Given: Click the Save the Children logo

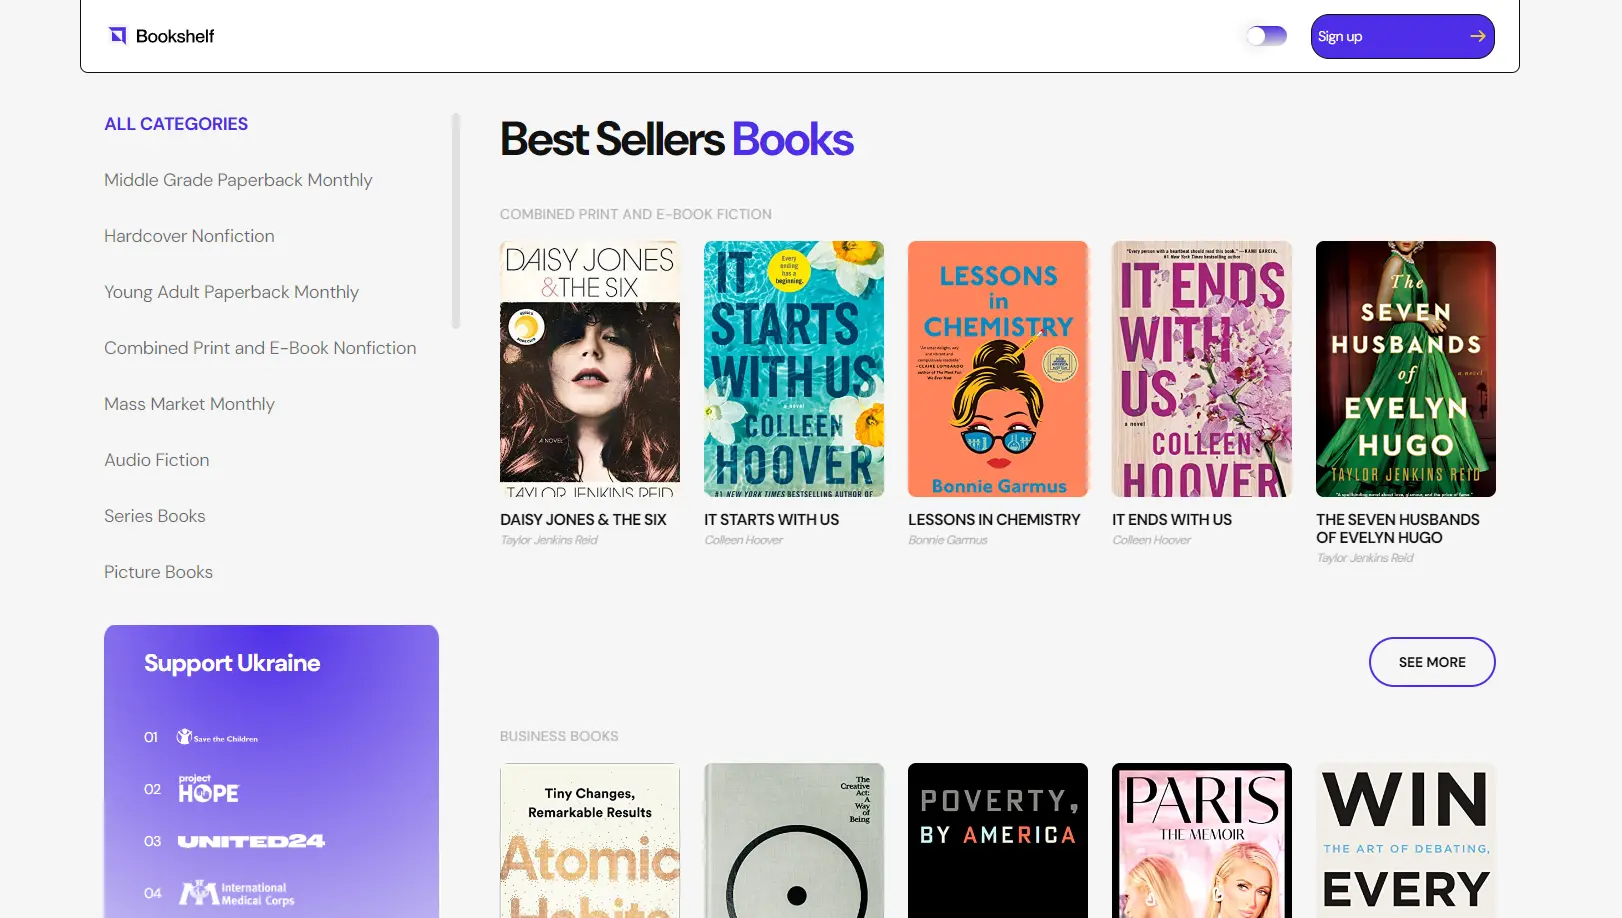Looking at the screenshot, I should (217, 737).
